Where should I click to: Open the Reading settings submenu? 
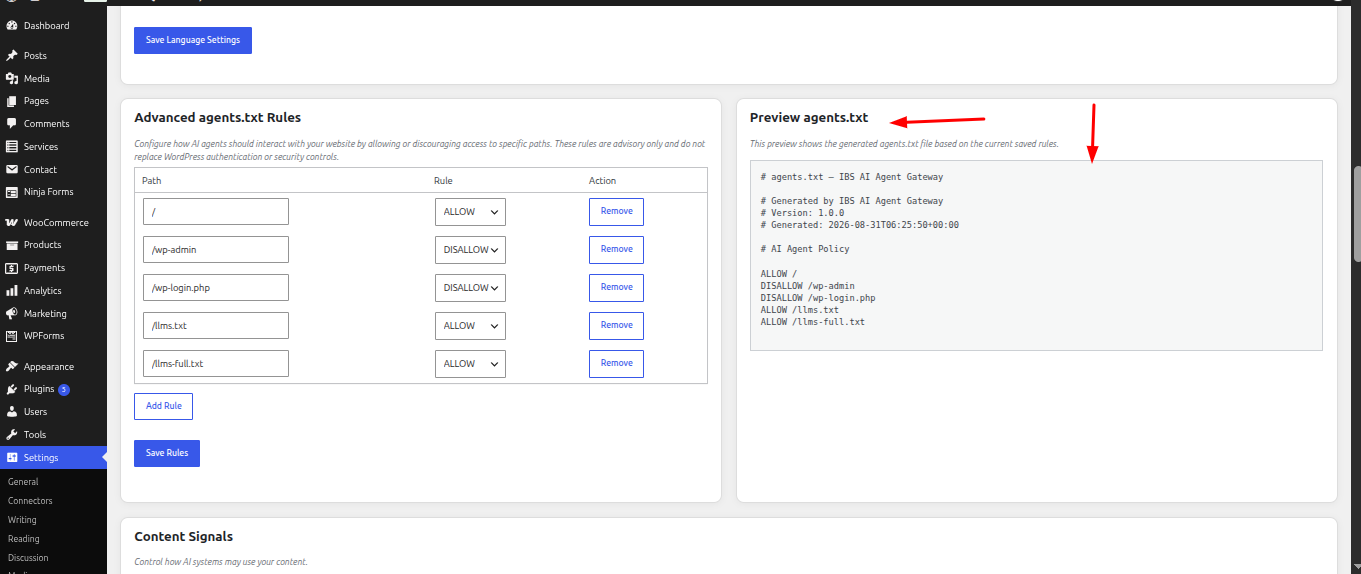[x=24, y=539]
